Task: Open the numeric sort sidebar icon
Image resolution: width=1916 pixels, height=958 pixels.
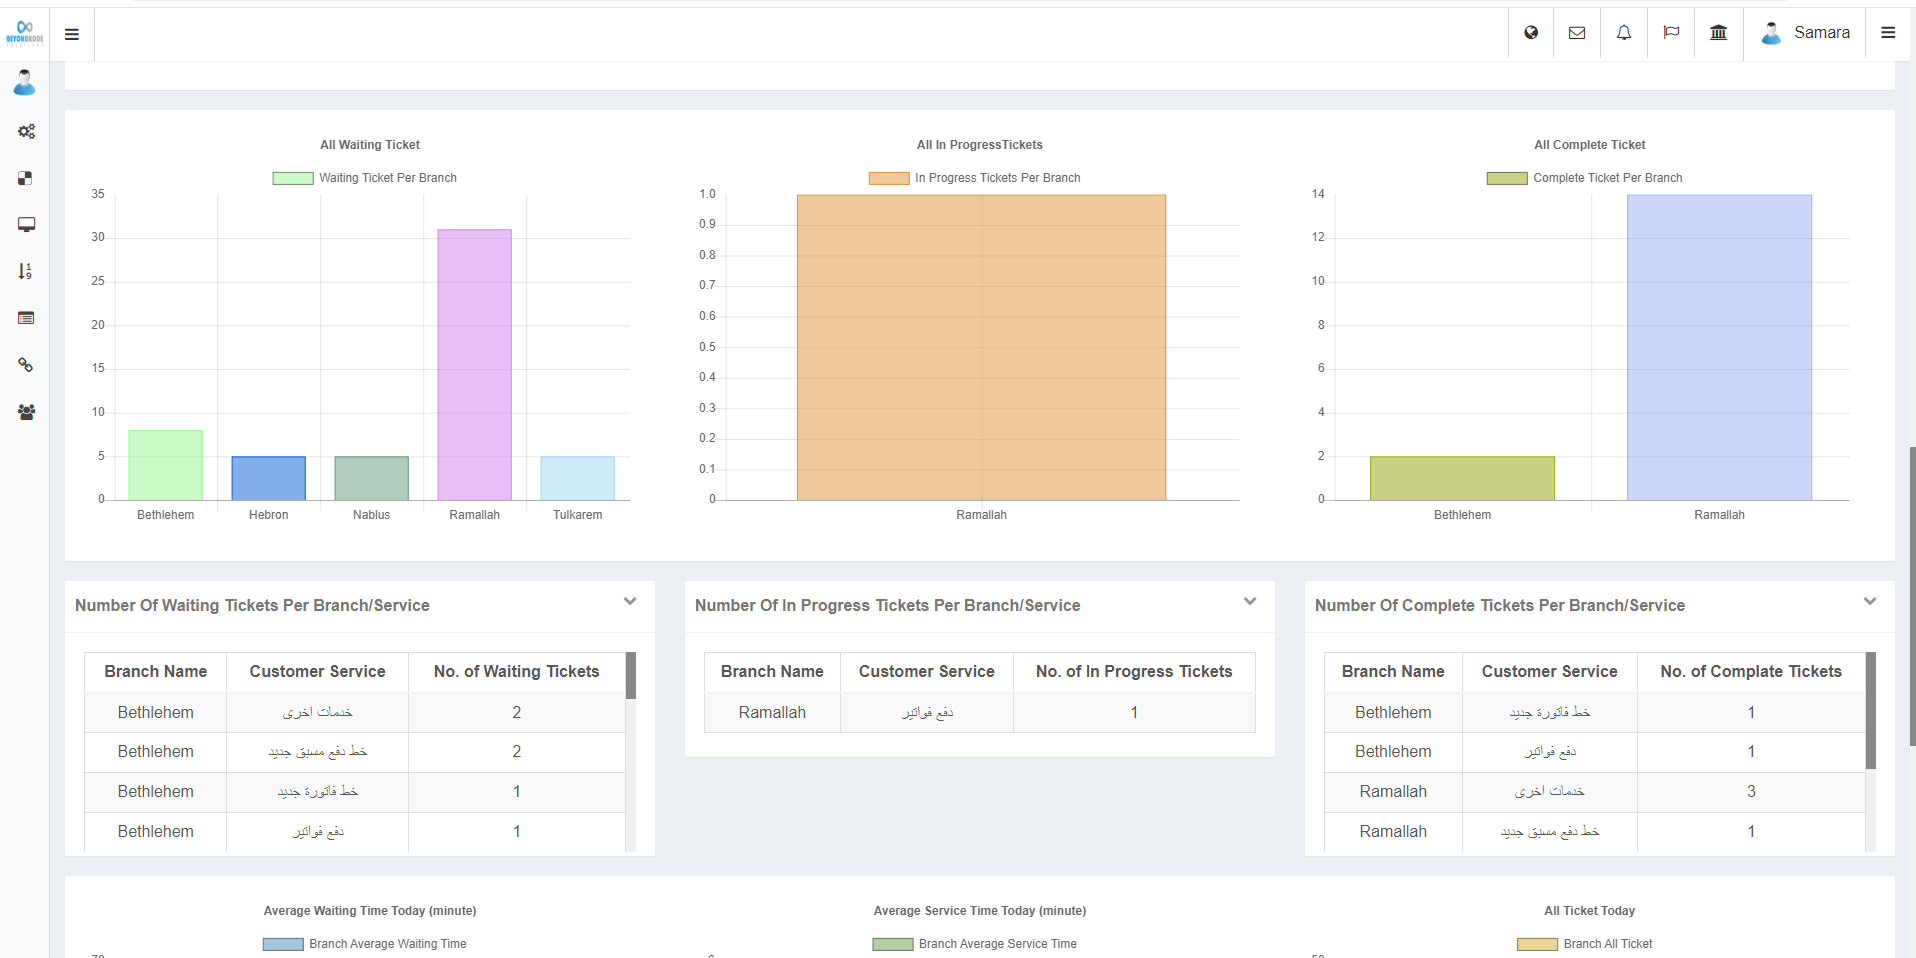Action: [x=26, y=271]
